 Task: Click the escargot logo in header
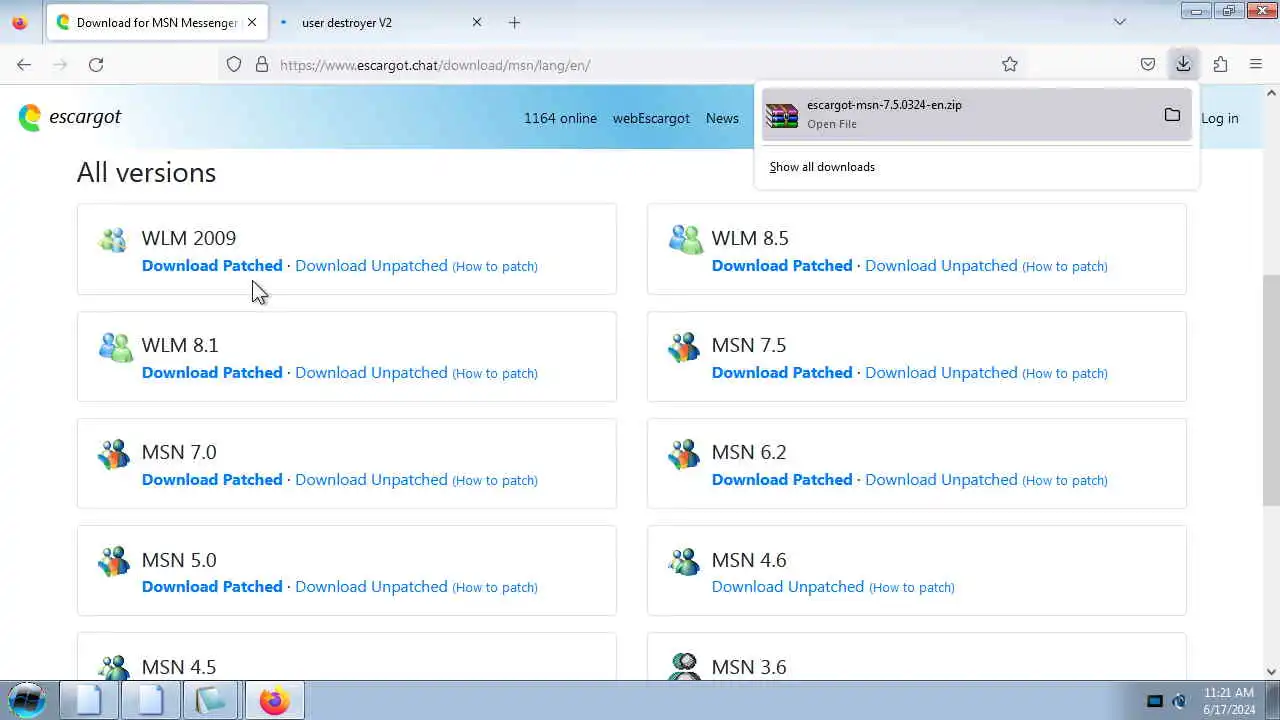tap(70, 117)
